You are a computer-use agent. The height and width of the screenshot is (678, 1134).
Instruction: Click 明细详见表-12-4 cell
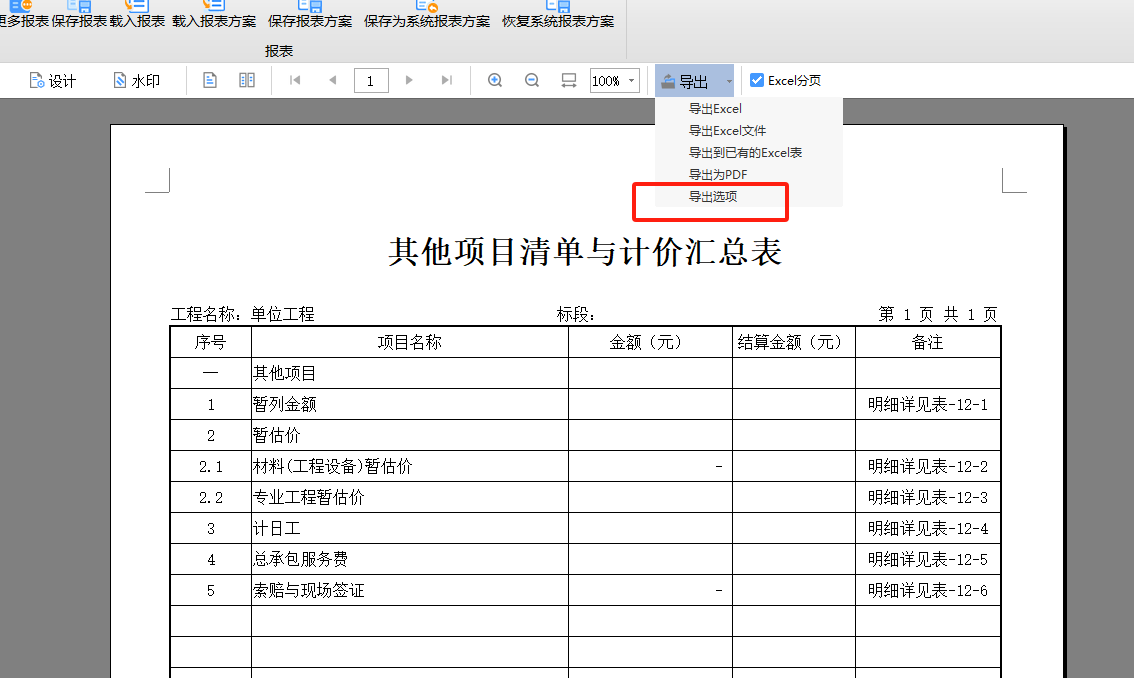coord(928,529)
